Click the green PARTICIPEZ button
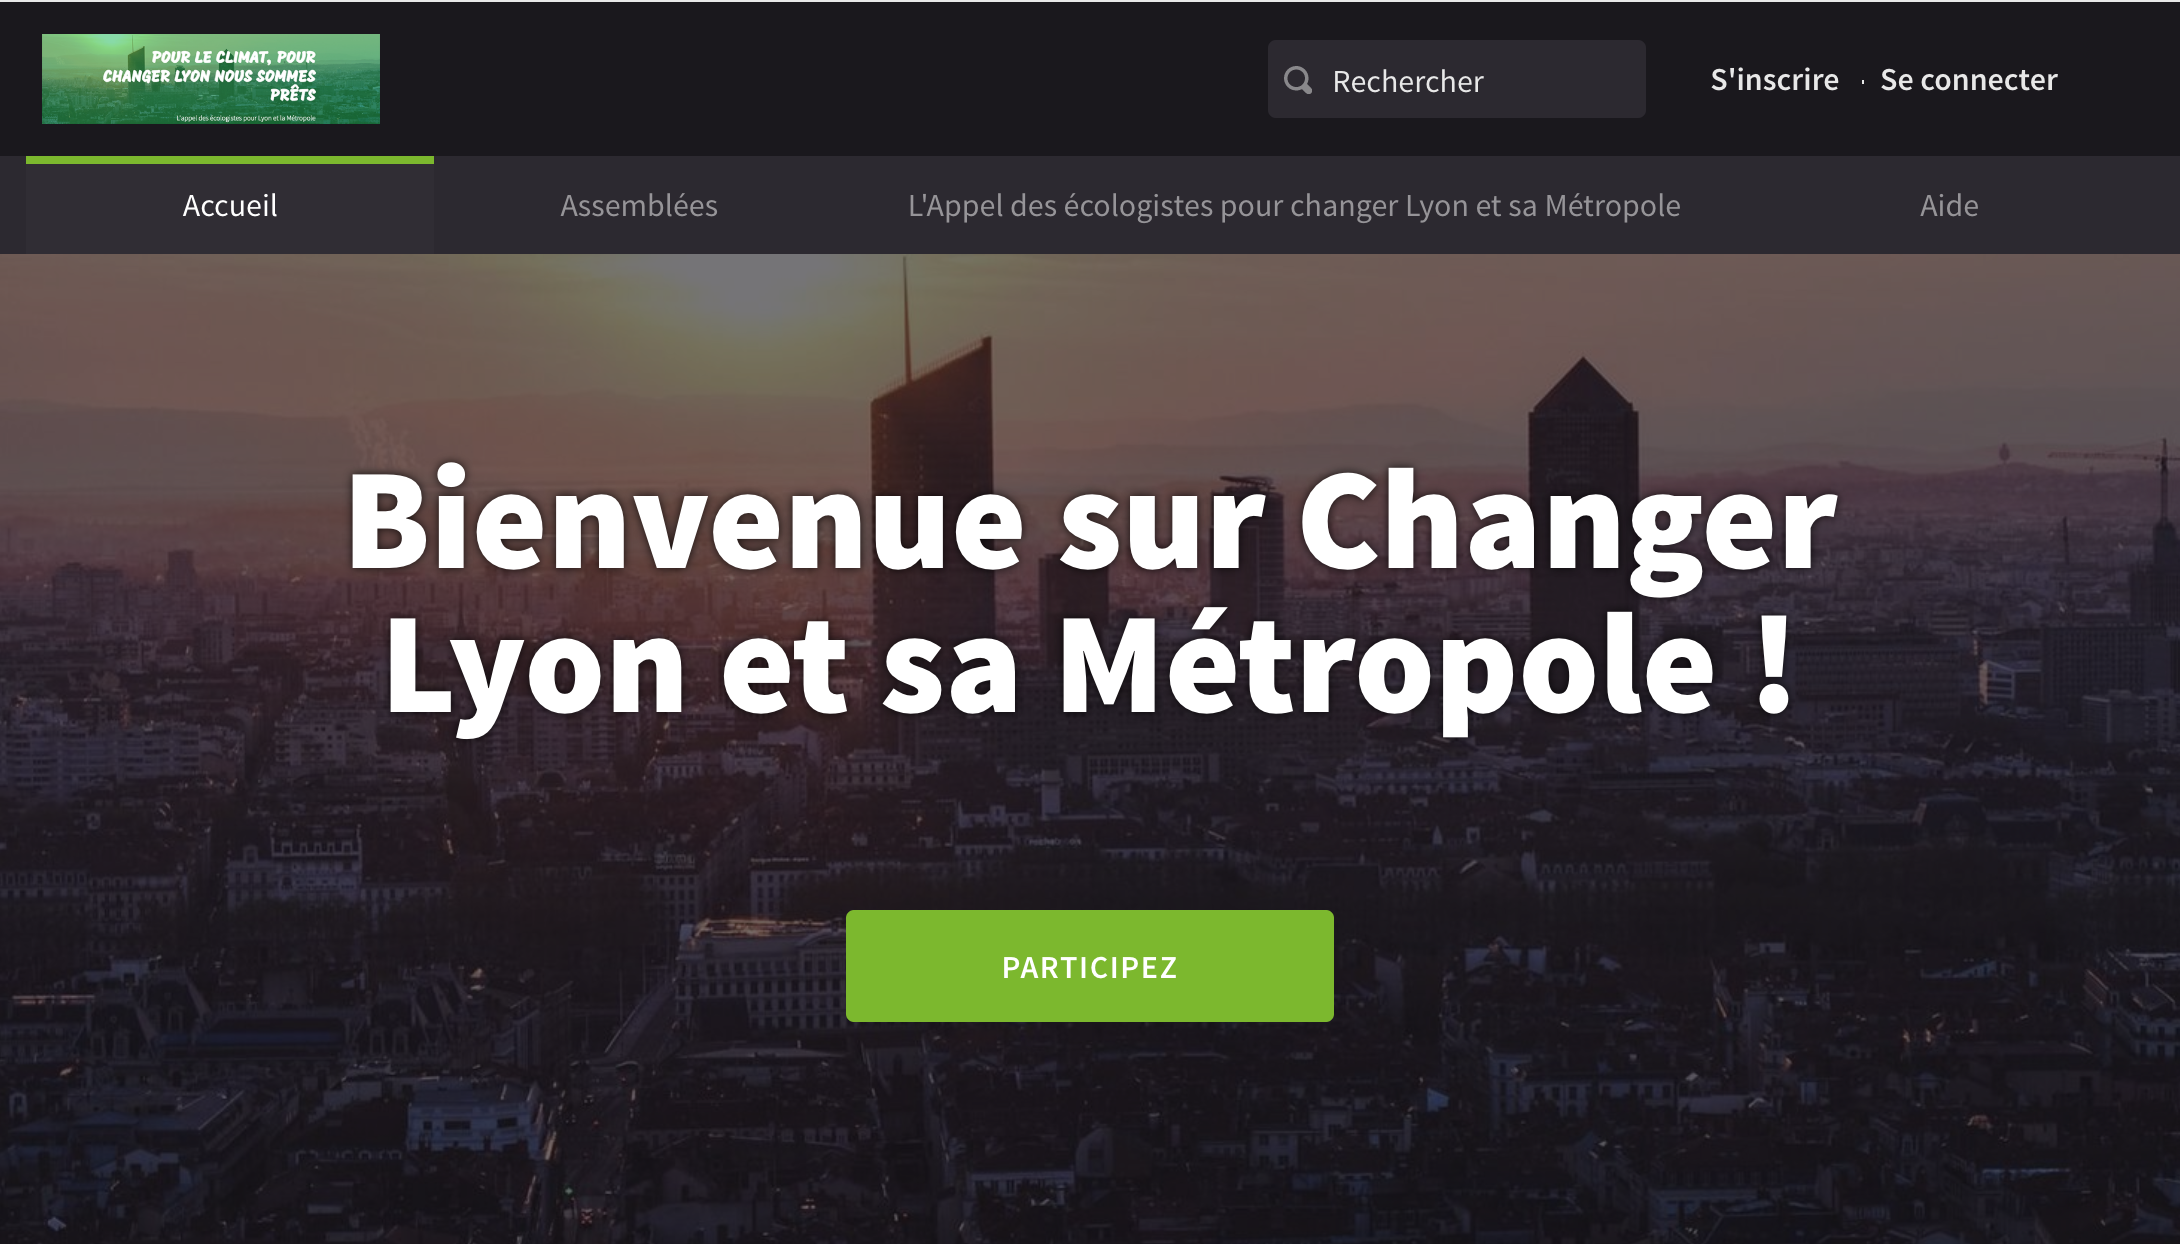Viewport: 2180px width, 1244px height. 1090,966
